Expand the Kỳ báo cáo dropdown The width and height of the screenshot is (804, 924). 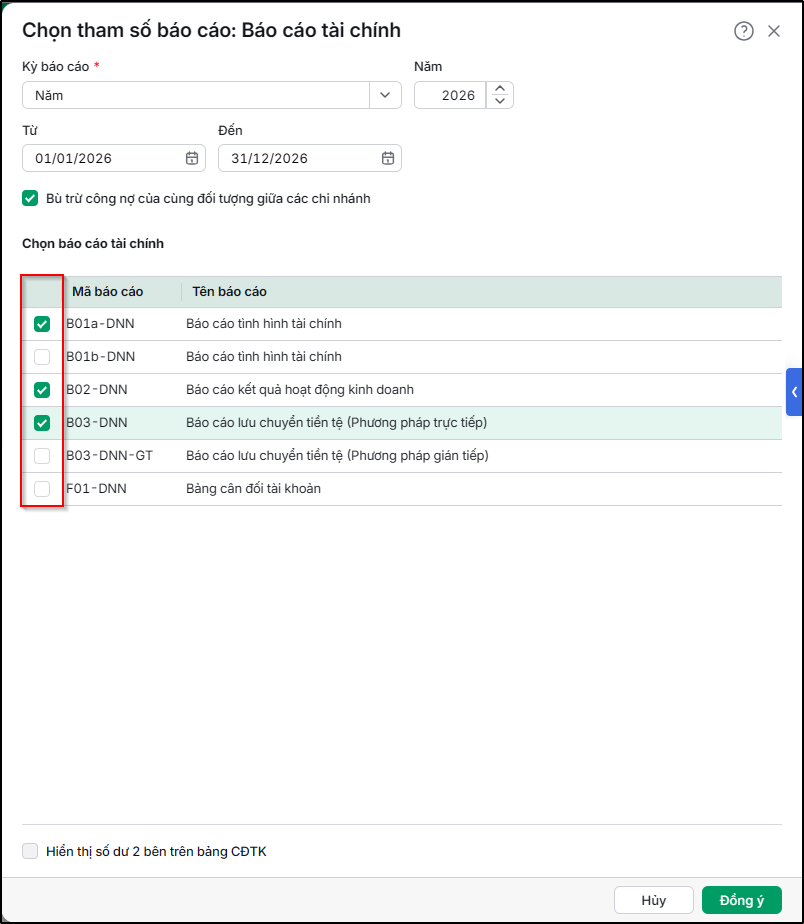tap(385, 95)
